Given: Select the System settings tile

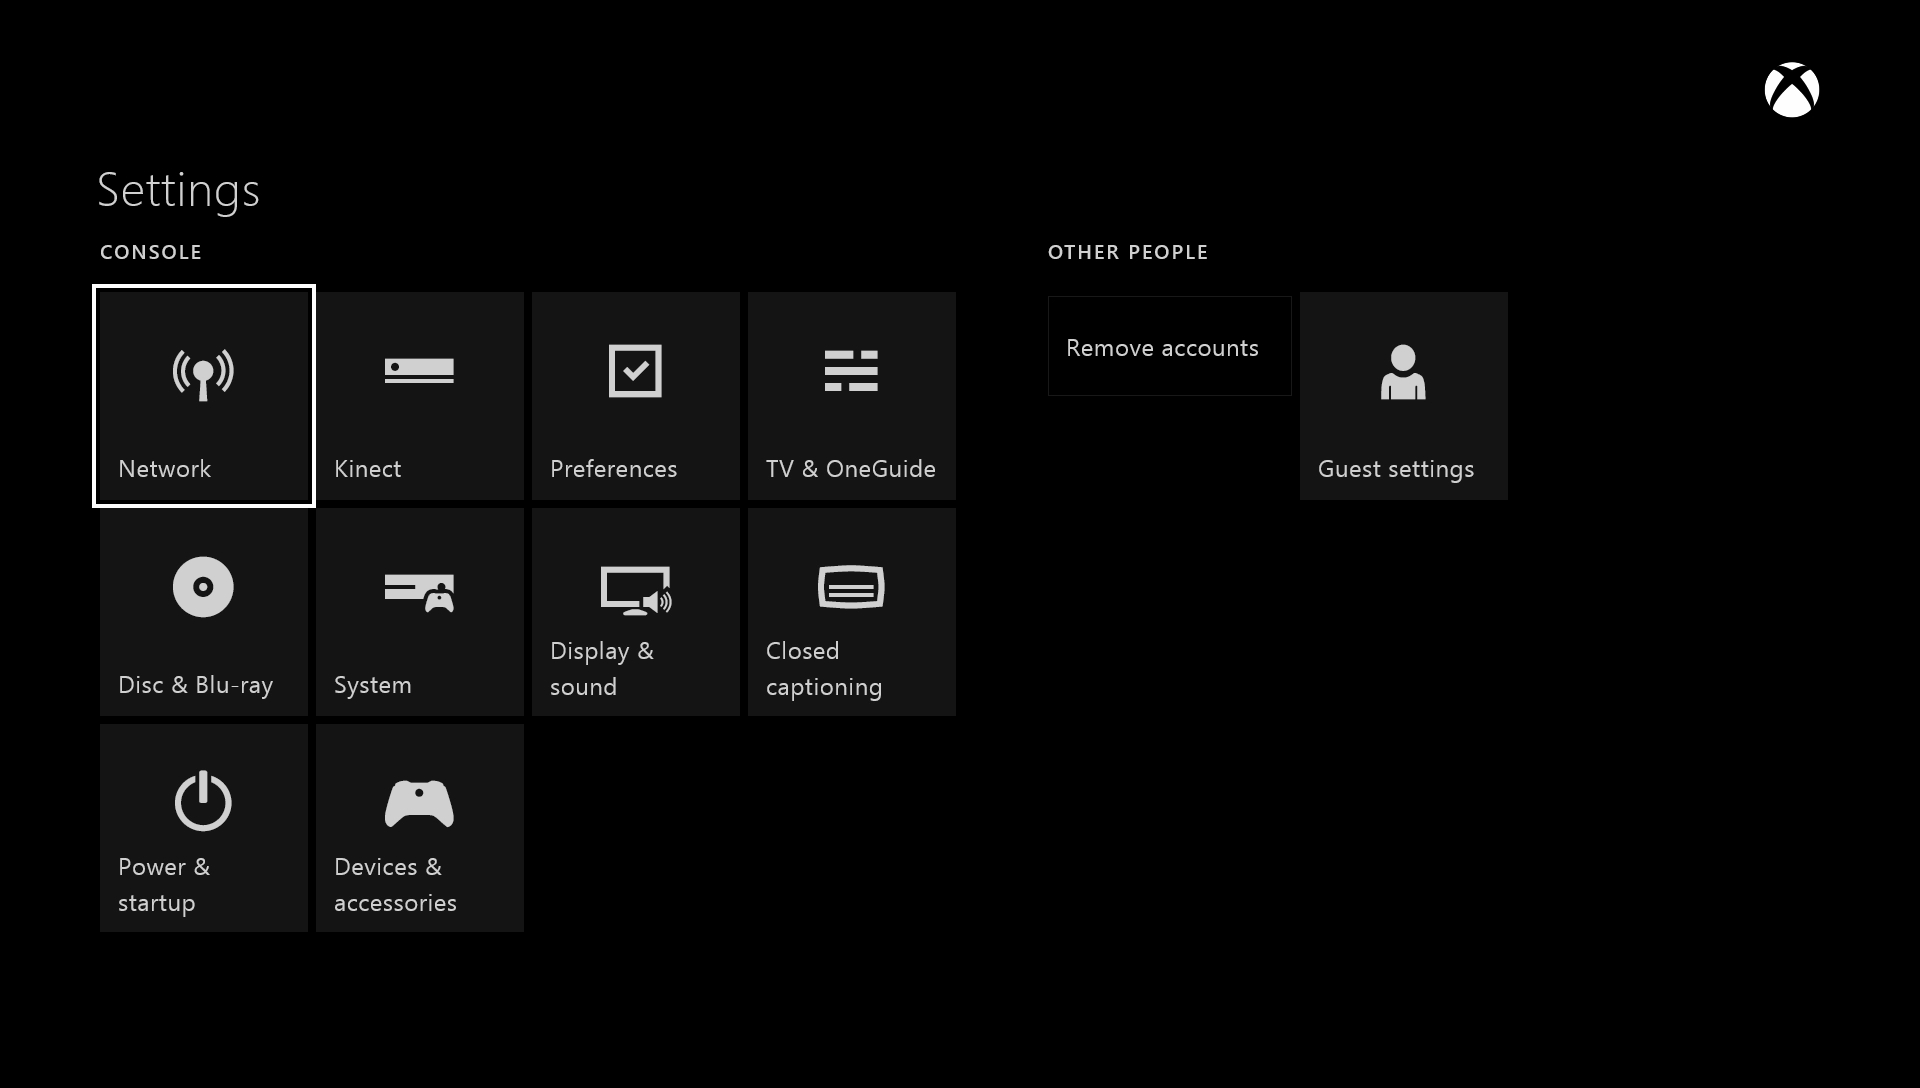Looking at the screenshot, I should point(419,612).
